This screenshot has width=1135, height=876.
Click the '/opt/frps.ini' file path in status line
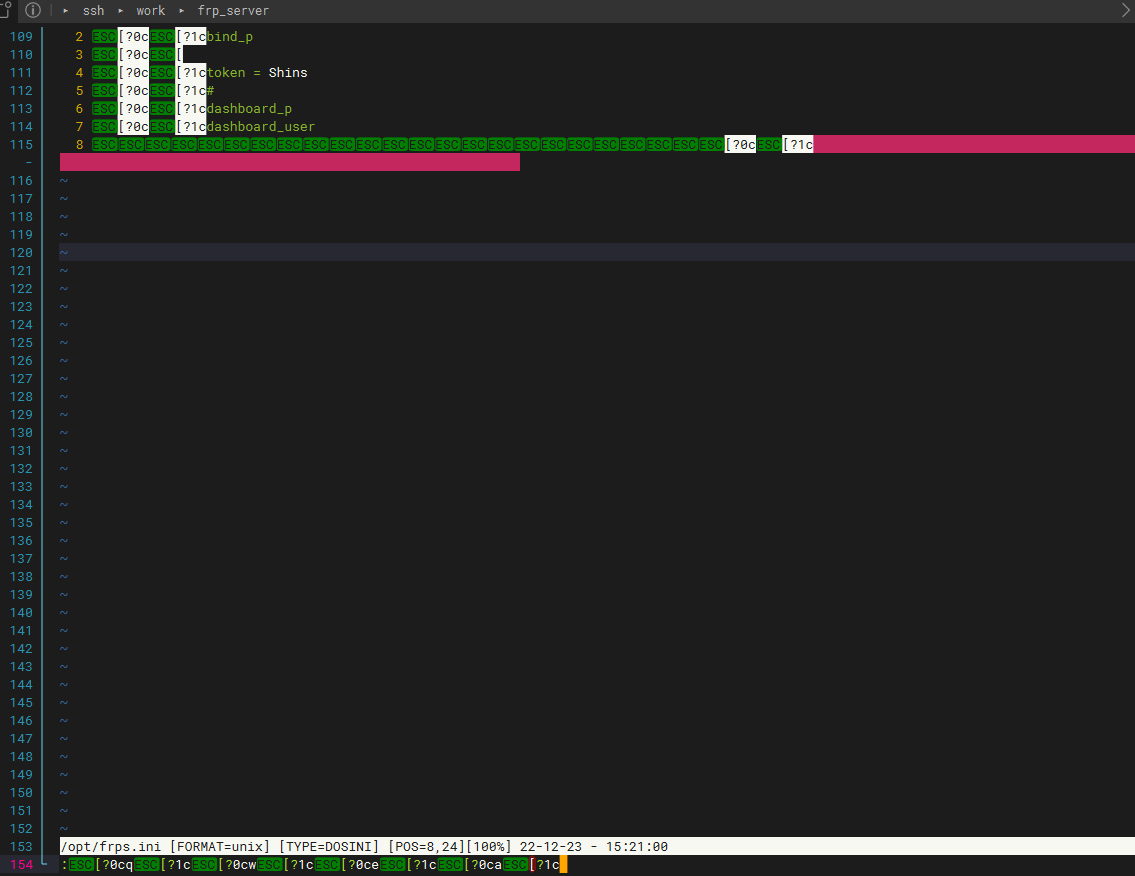click(x=111, y=846)
